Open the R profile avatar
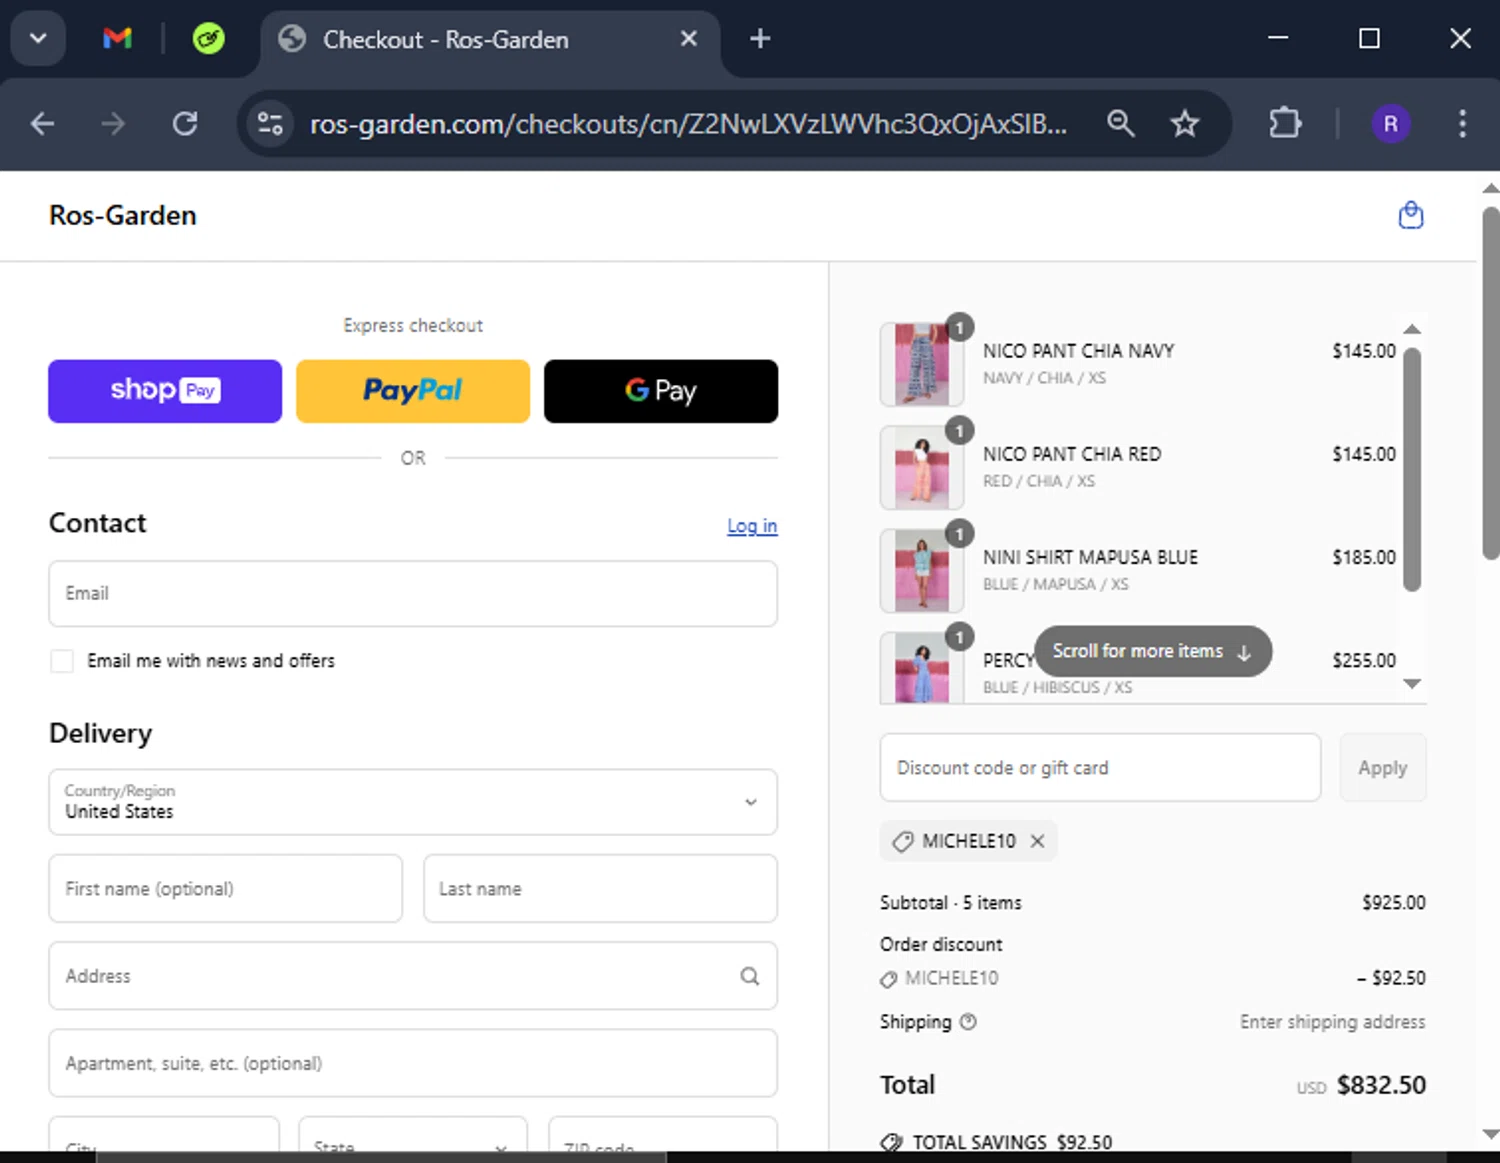The width and height of the screenshot is (1500, 1163). coord(1390,124)
